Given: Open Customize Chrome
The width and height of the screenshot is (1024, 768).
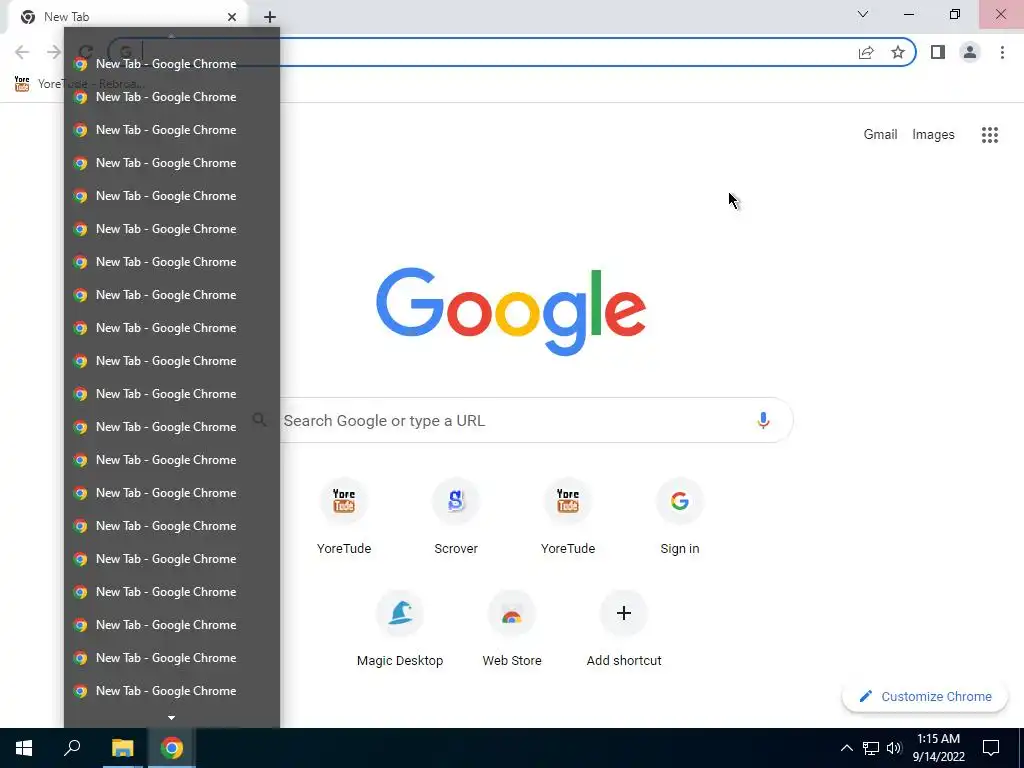Looking at the screenshot, I should (x=925, y=696).
